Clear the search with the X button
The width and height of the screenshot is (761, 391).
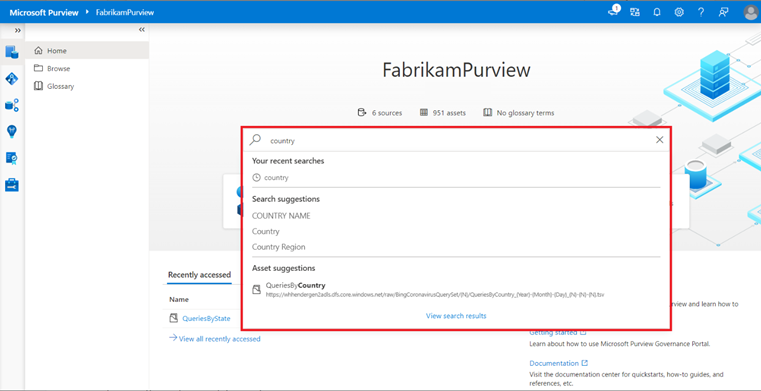tap(660, 140)
